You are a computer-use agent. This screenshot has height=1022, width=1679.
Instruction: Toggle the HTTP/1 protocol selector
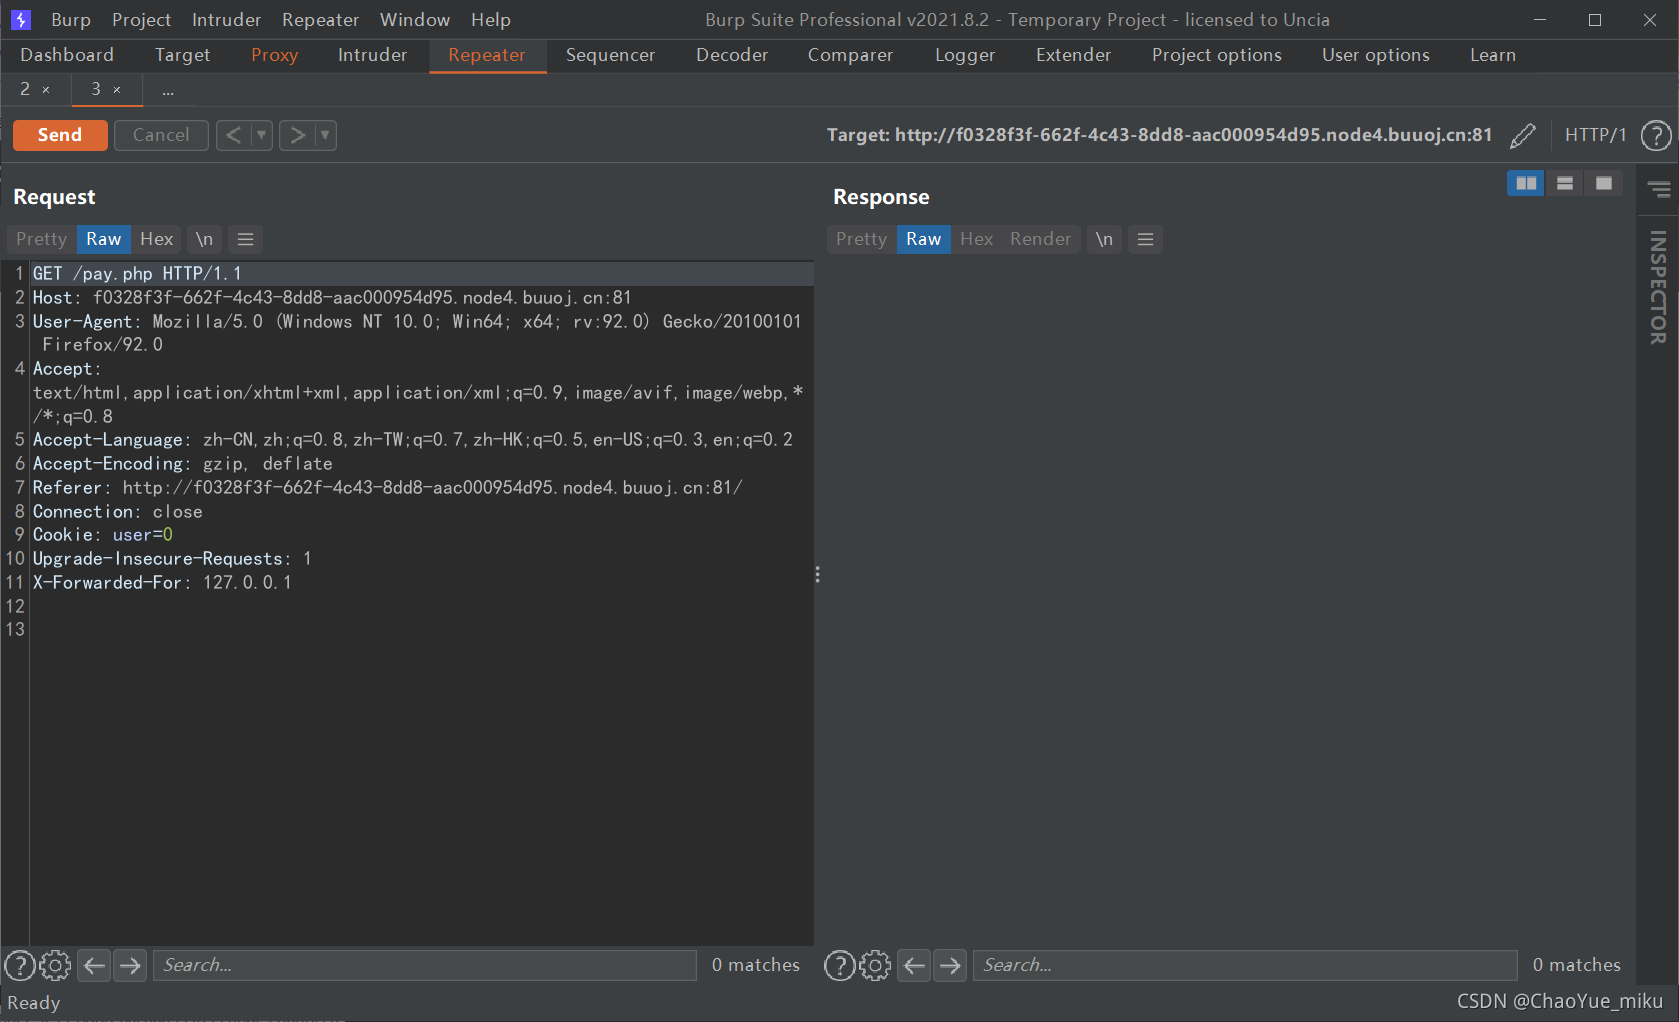point(1595,135)
